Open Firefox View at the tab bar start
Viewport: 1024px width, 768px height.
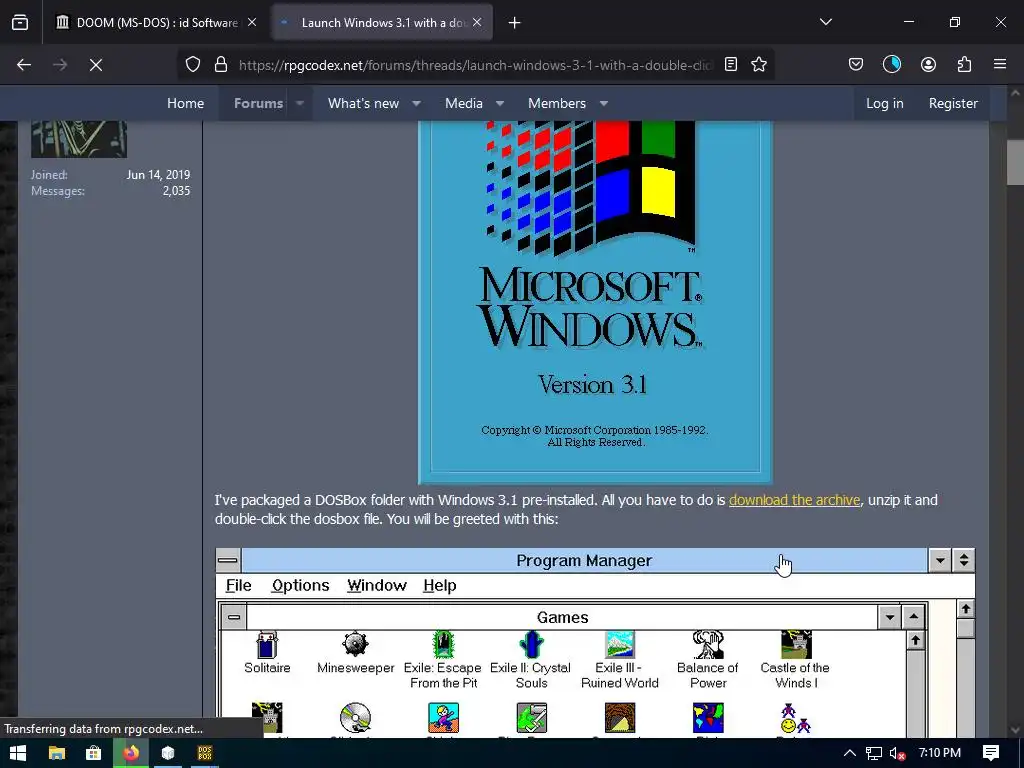click(x=20, y=22)
